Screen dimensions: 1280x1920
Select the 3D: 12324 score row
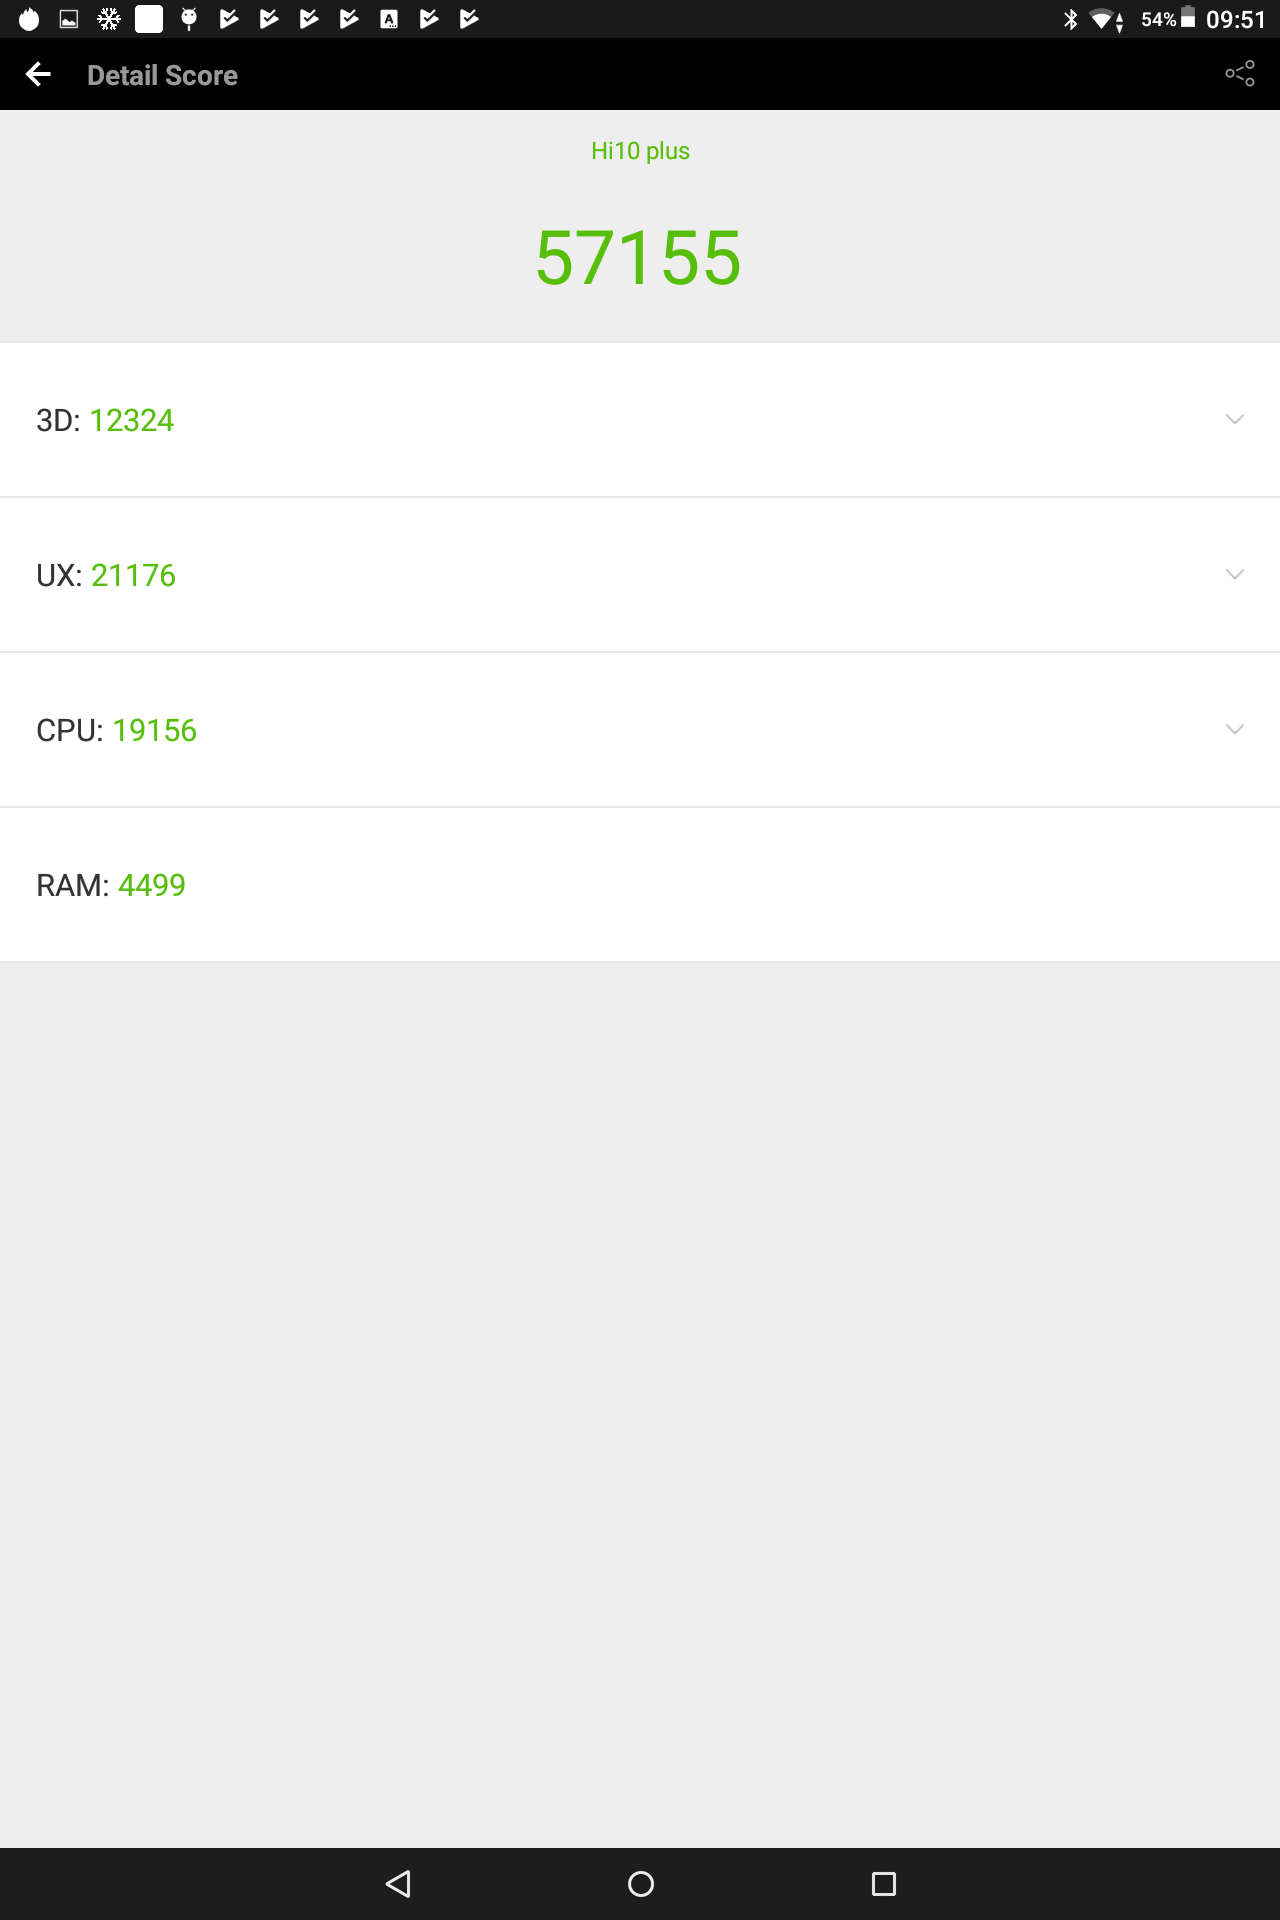640,420
